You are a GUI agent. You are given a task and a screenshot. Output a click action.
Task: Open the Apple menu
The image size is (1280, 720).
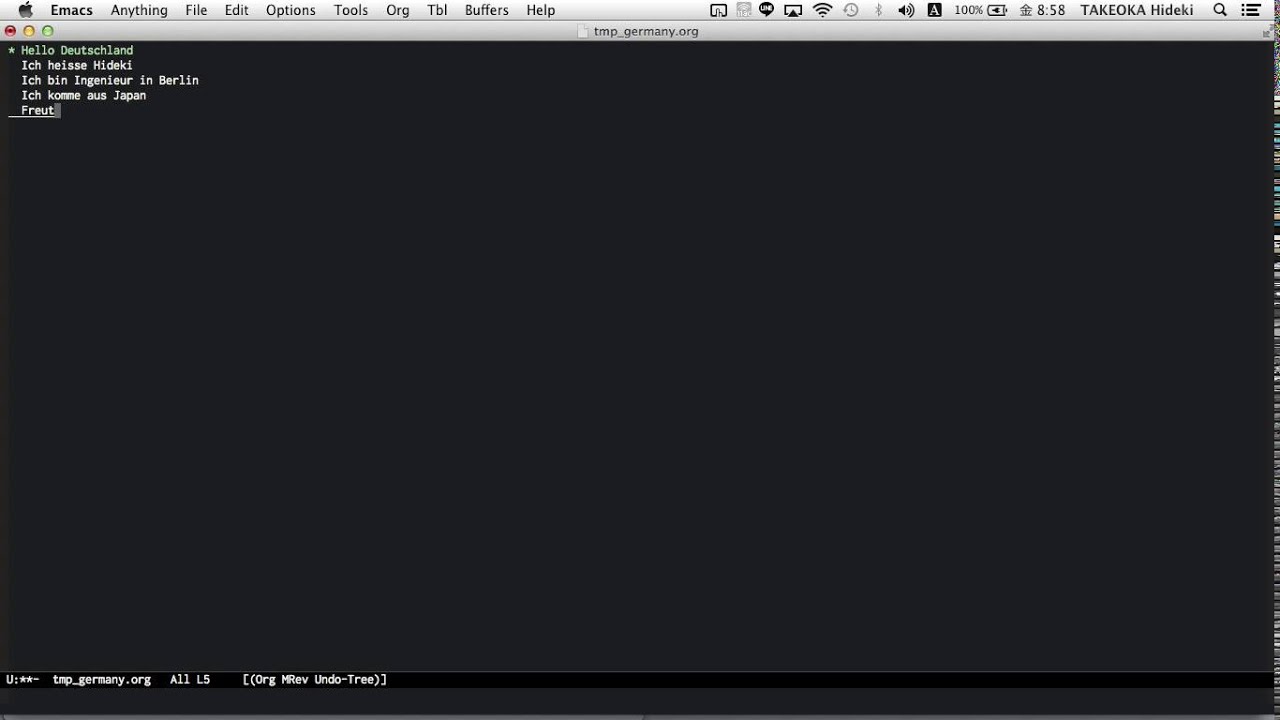click(26, 10)
